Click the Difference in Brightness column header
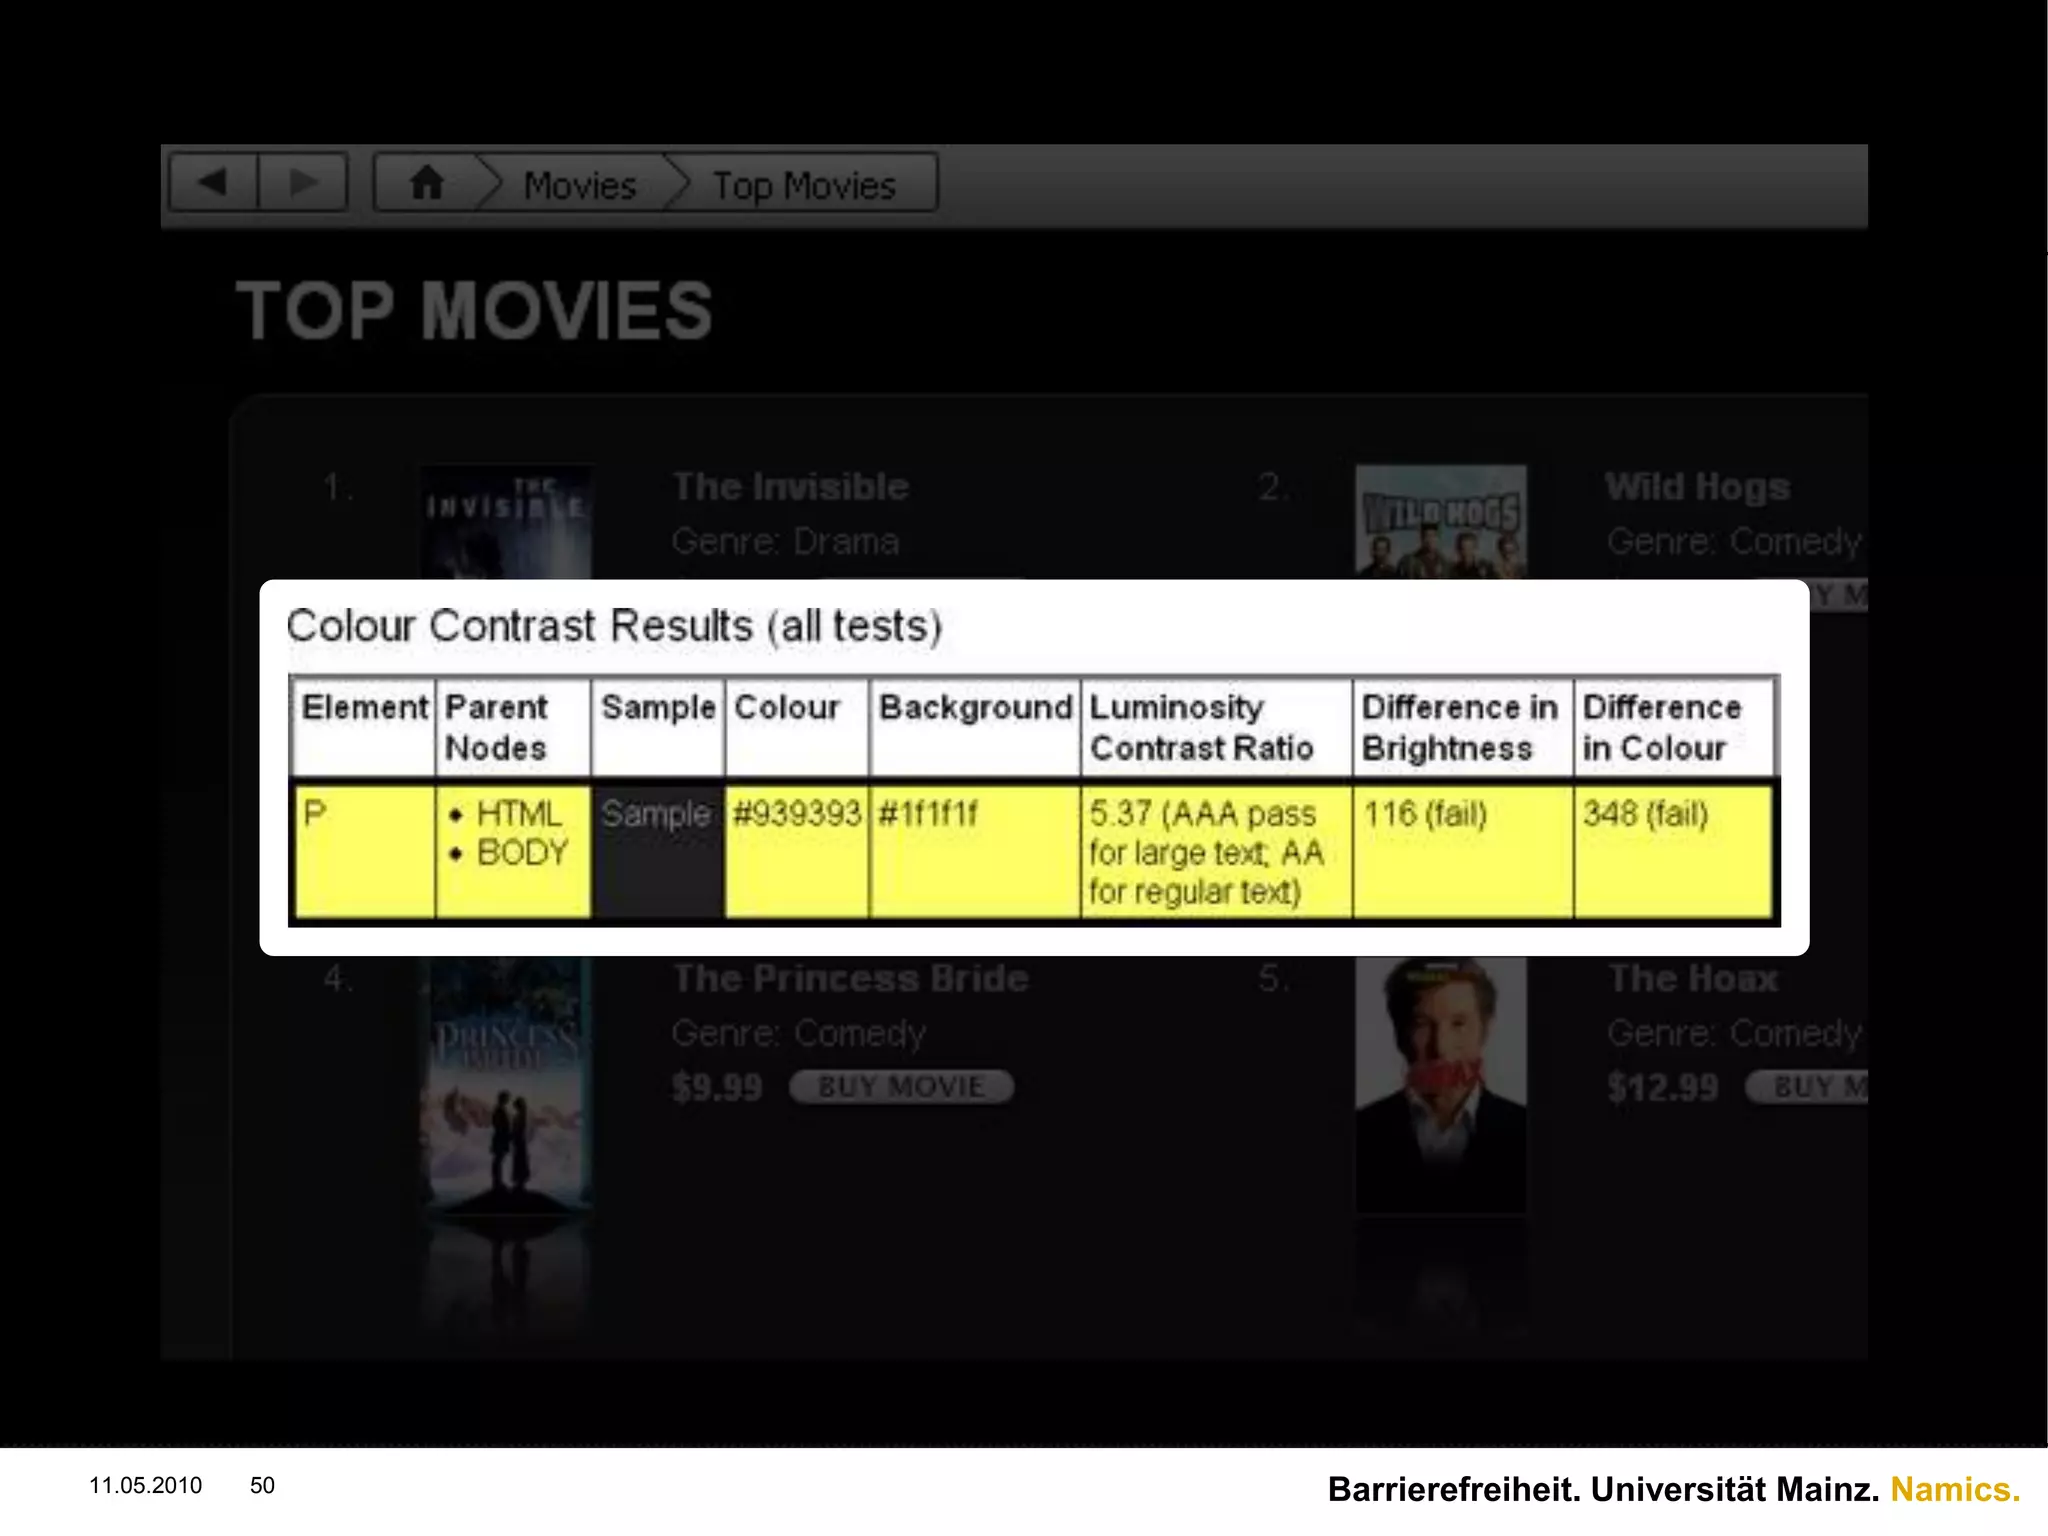The width and height of the screenshot is (2048, 1536). pos(1461,727)
